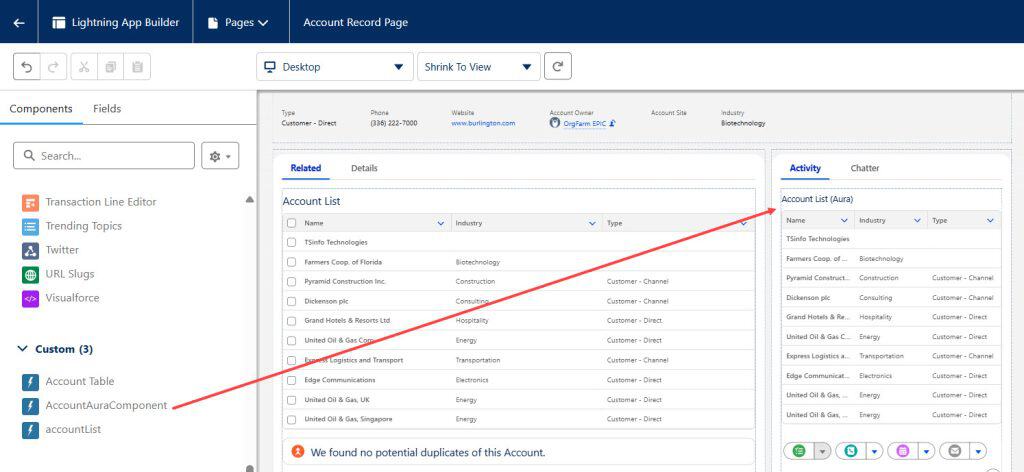Click the change owner icon beside OrgFarm EPIC
The width and height of the screenshot is (1024, 472).
[613, 123]
